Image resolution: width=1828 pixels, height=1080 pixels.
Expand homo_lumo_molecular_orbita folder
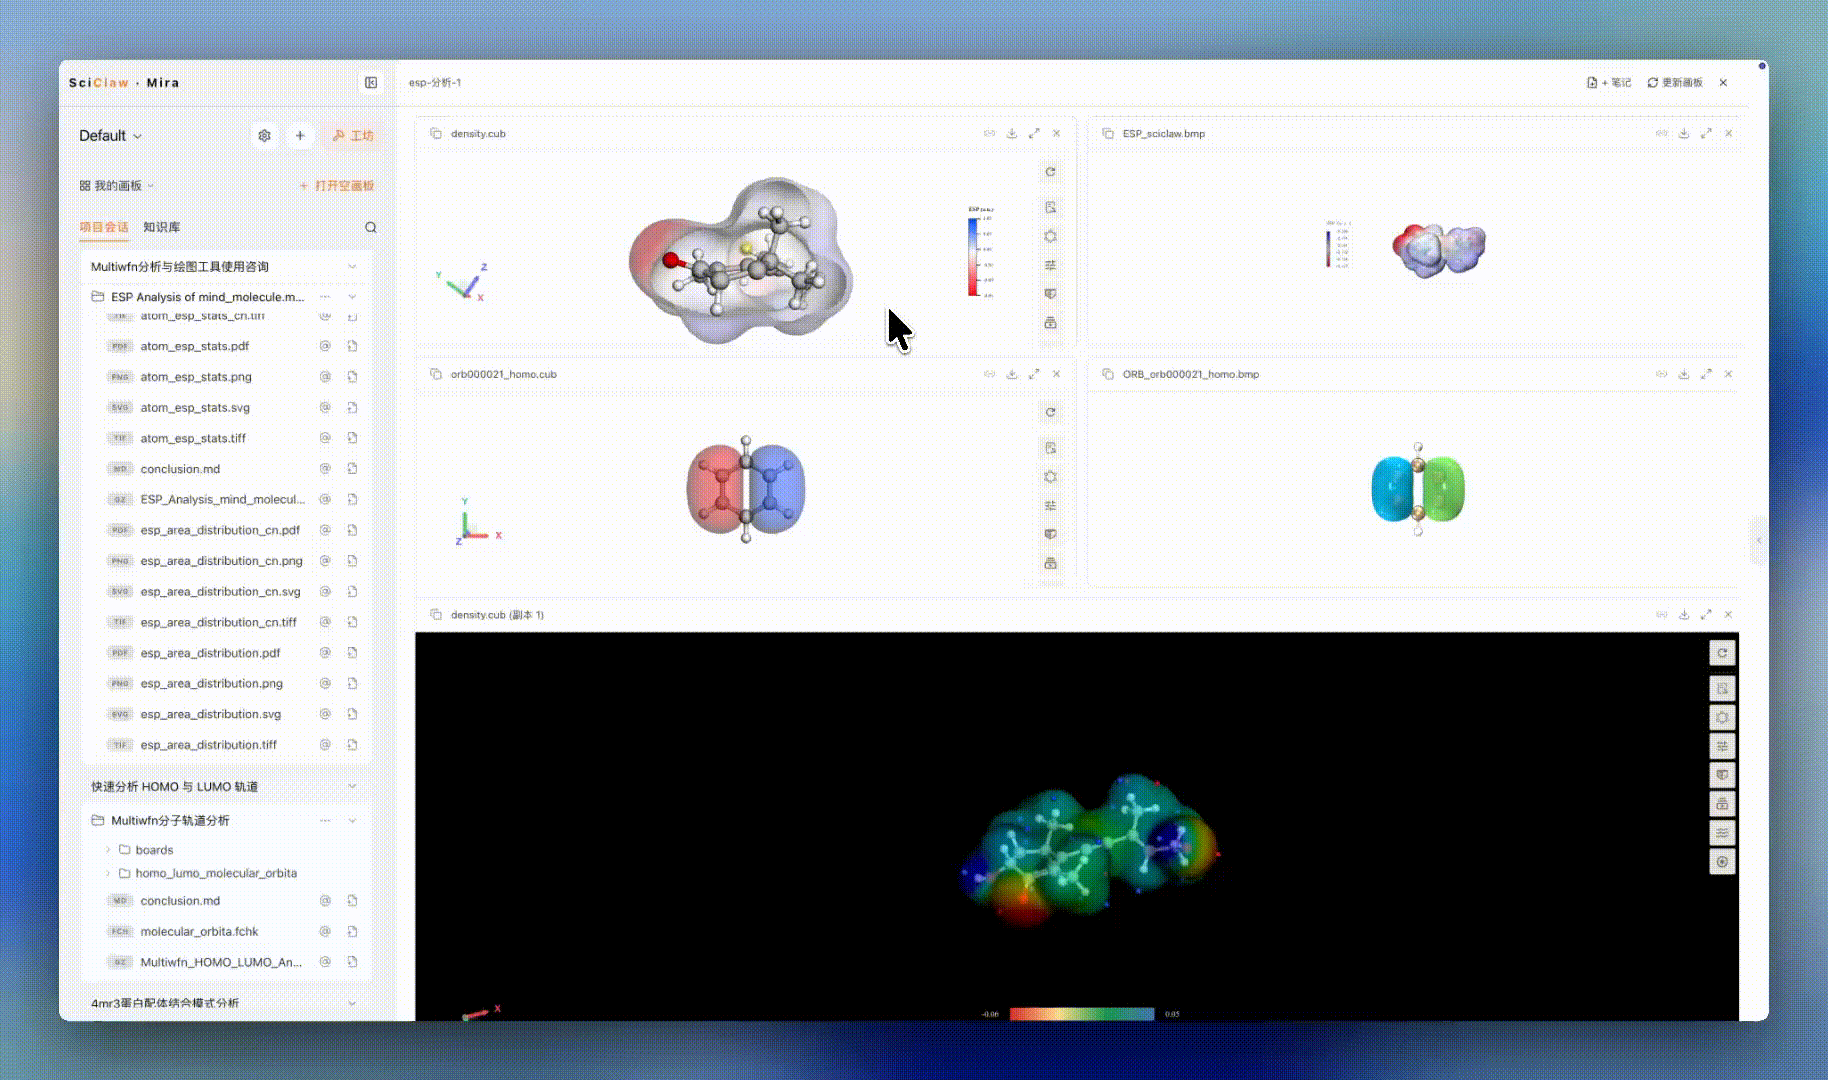click(108, 873)
